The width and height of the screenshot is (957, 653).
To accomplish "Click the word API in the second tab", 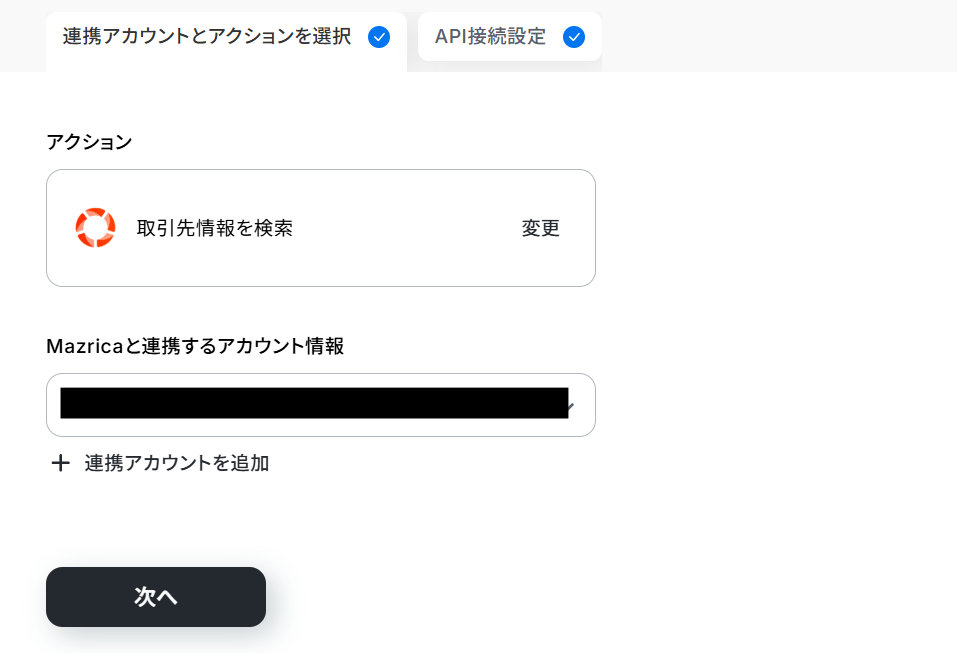I will point(454,37).
